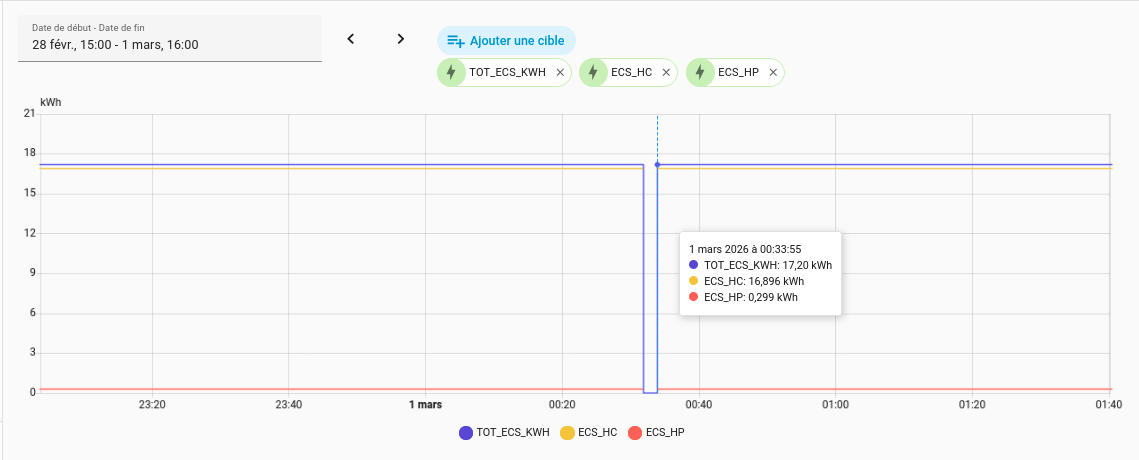Toggle ECS_HP series visibility in legend
Screen dimensions: 1139x460
pyautogui.click(x=665, y=433)
